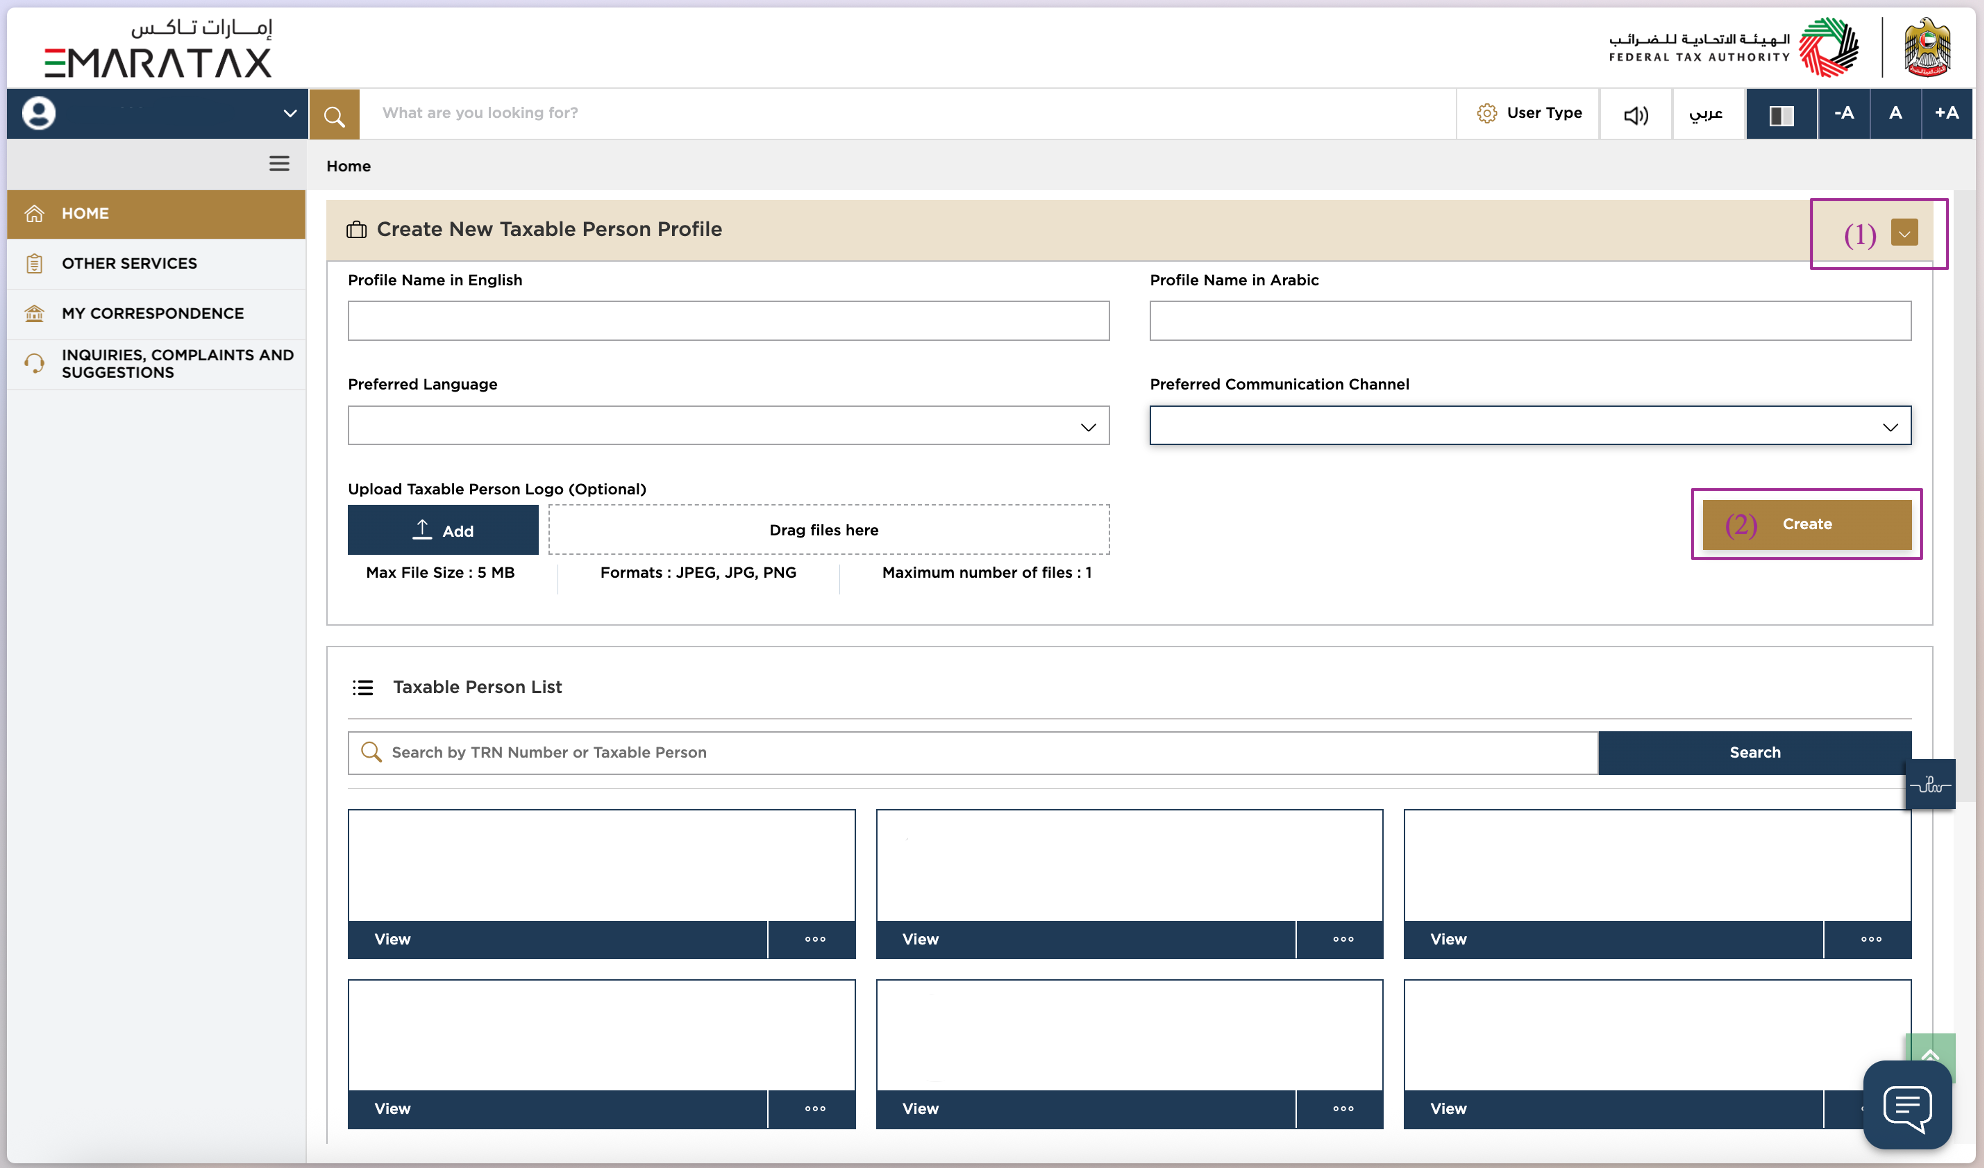The image size is (1984, 1168).
Task: Click the Create button
Action: pyautogui.click(x=1806, y=524)
